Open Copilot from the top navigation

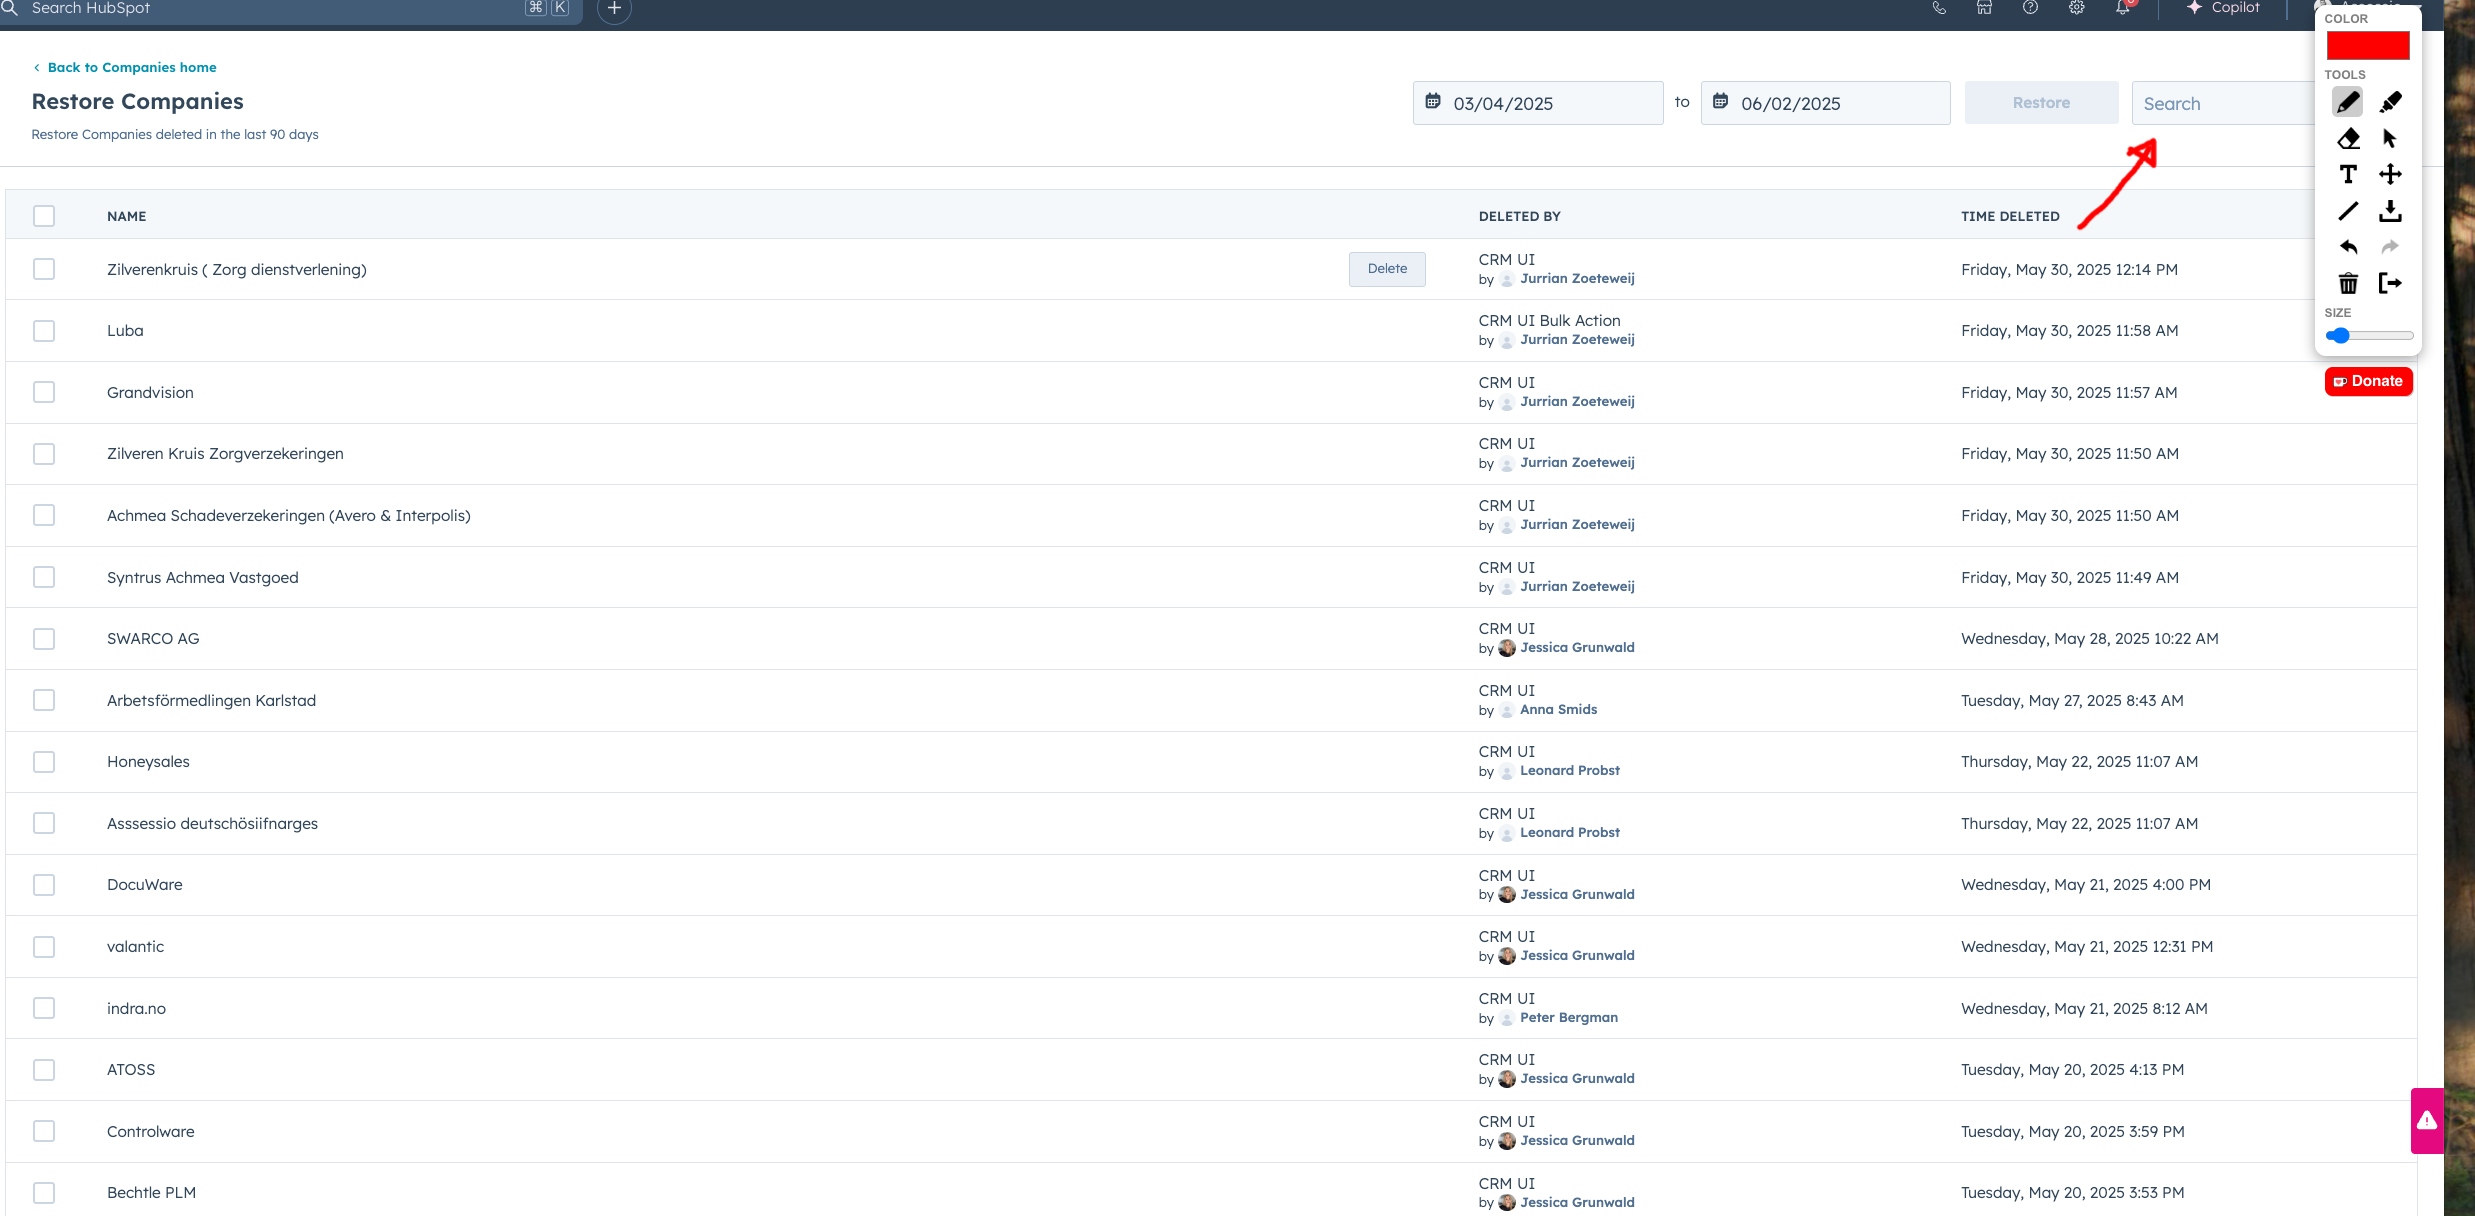click(x=2223, y=8)
